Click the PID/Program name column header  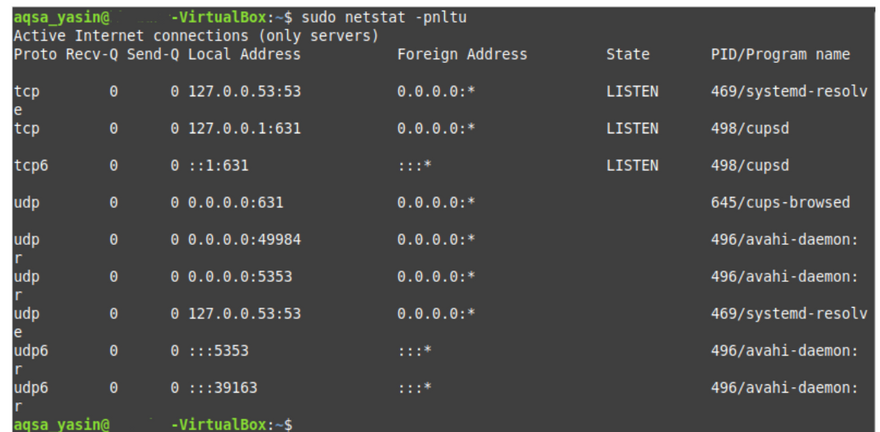tap(780, 54)
